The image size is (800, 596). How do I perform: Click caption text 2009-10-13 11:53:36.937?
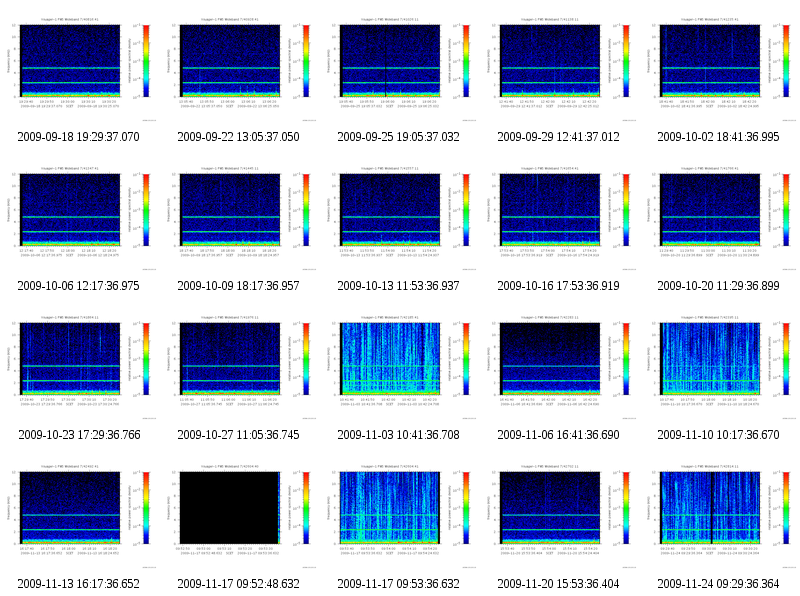click(398, 286)
